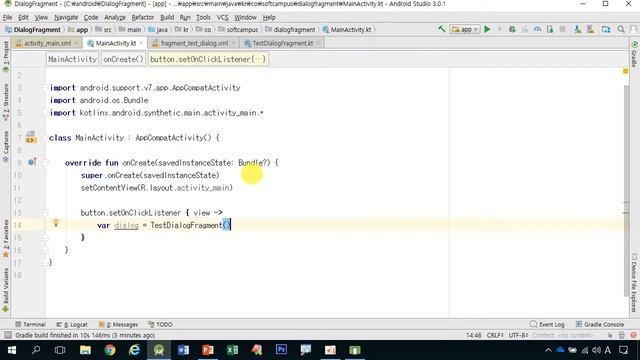Open the Navigate menu
The height and width of the screenshot is (360, 640).
pos(66,18)
